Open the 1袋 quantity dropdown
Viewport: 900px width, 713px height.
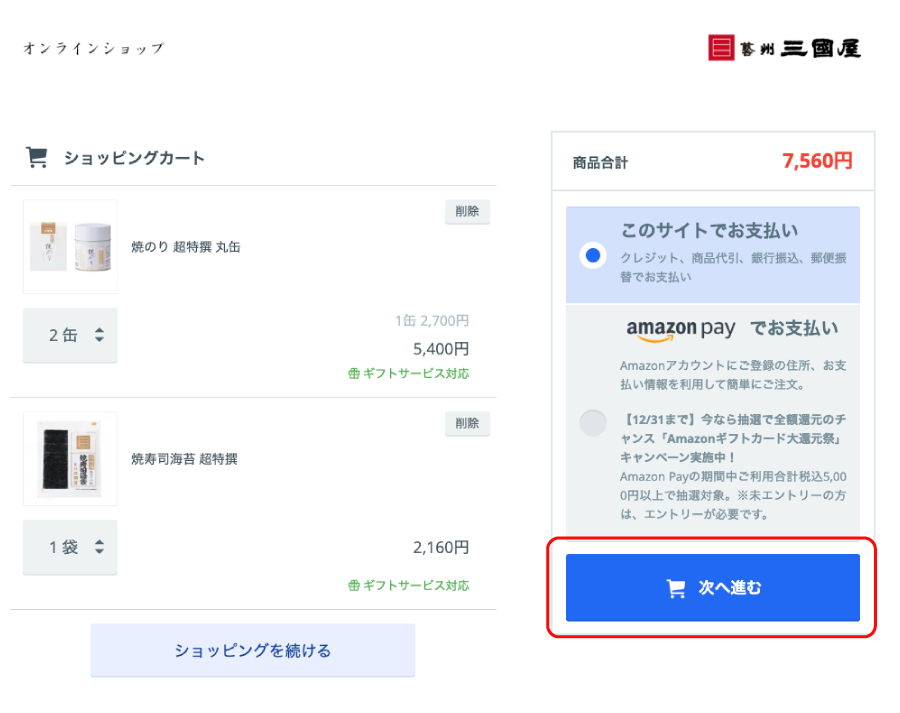(70, 547)
